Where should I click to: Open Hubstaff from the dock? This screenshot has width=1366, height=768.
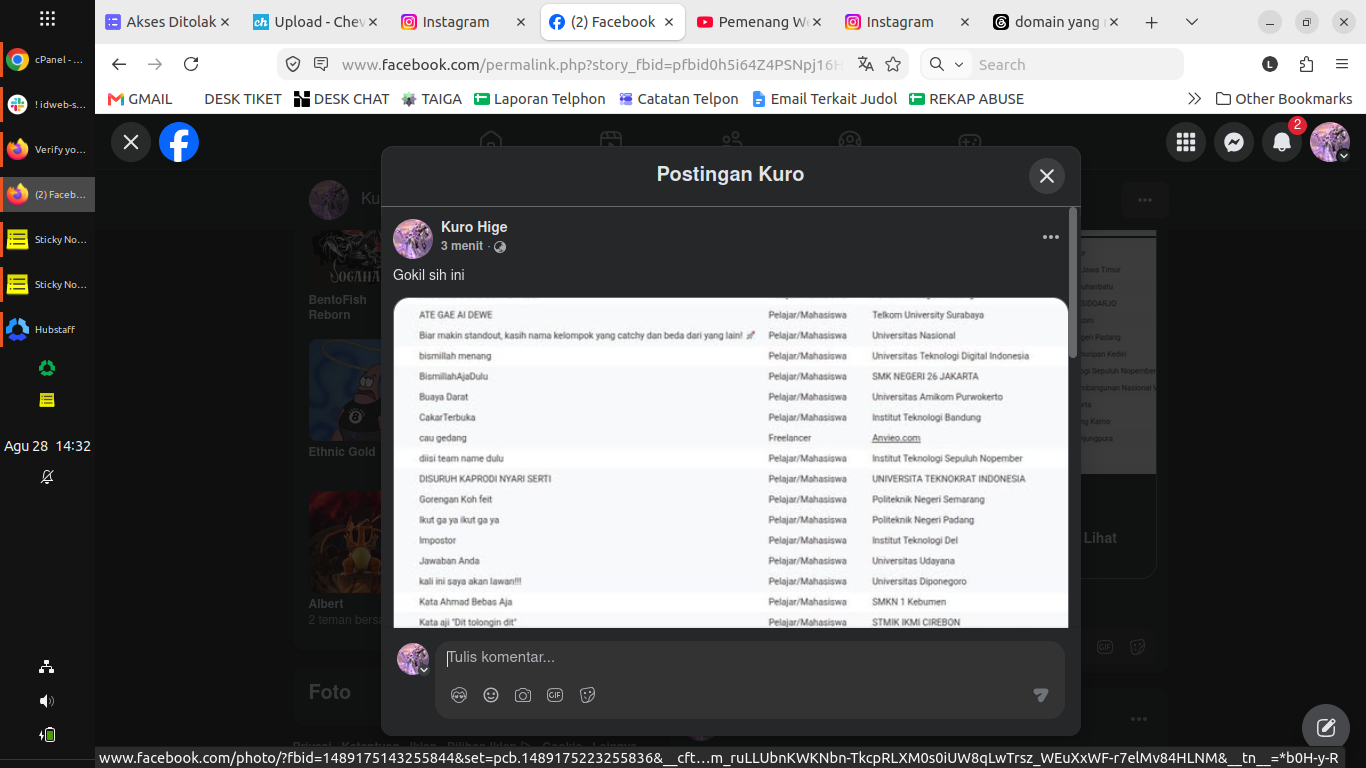coord(47,329)
